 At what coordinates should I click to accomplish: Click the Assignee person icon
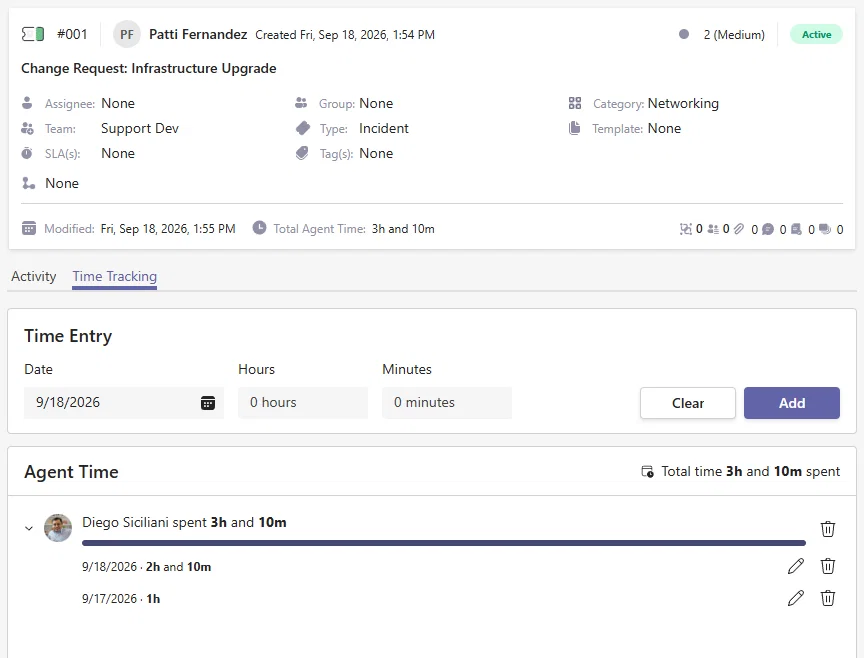point(27,103)
